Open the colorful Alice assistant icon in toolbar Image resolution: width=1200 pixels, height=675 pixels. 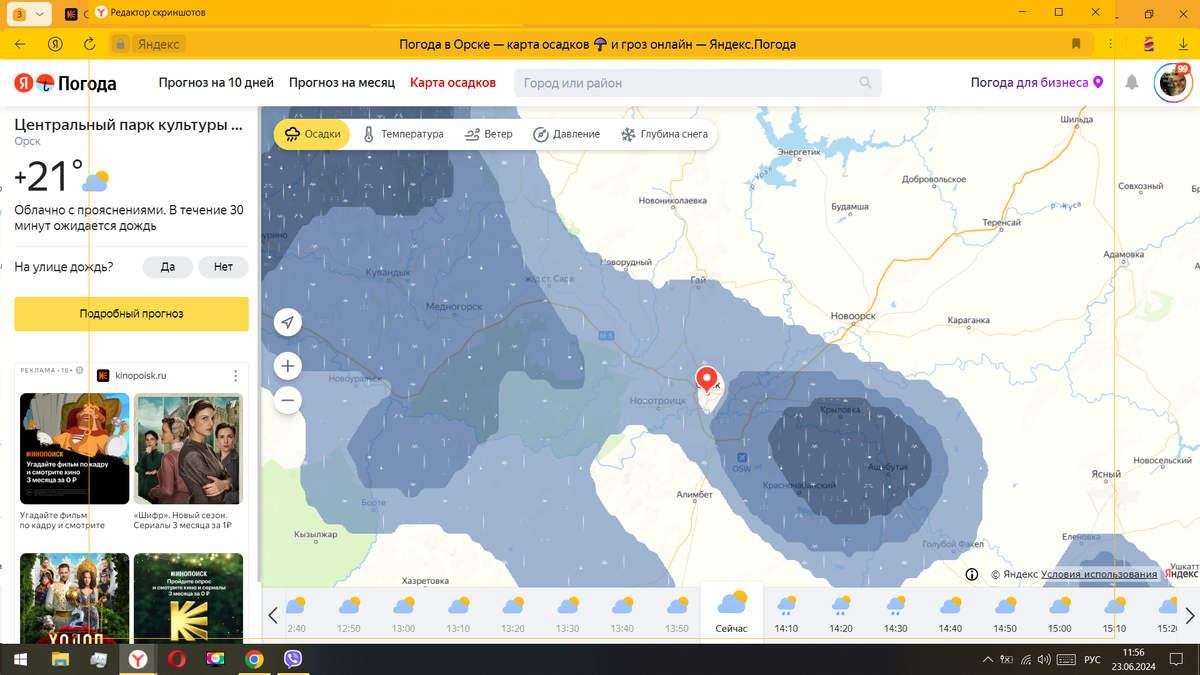click(1148, 44)
